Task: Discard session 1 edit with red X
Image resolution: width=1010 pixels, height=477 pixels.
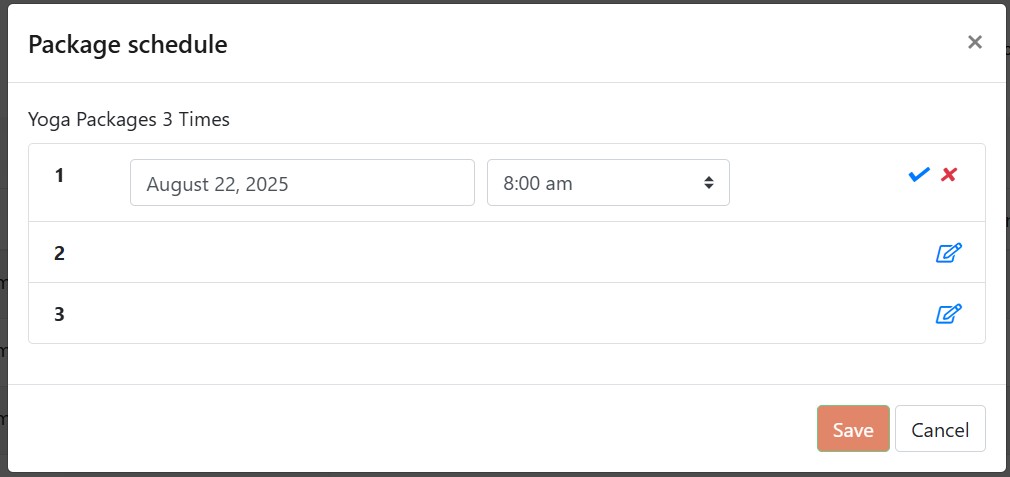Action: [949, 175]
